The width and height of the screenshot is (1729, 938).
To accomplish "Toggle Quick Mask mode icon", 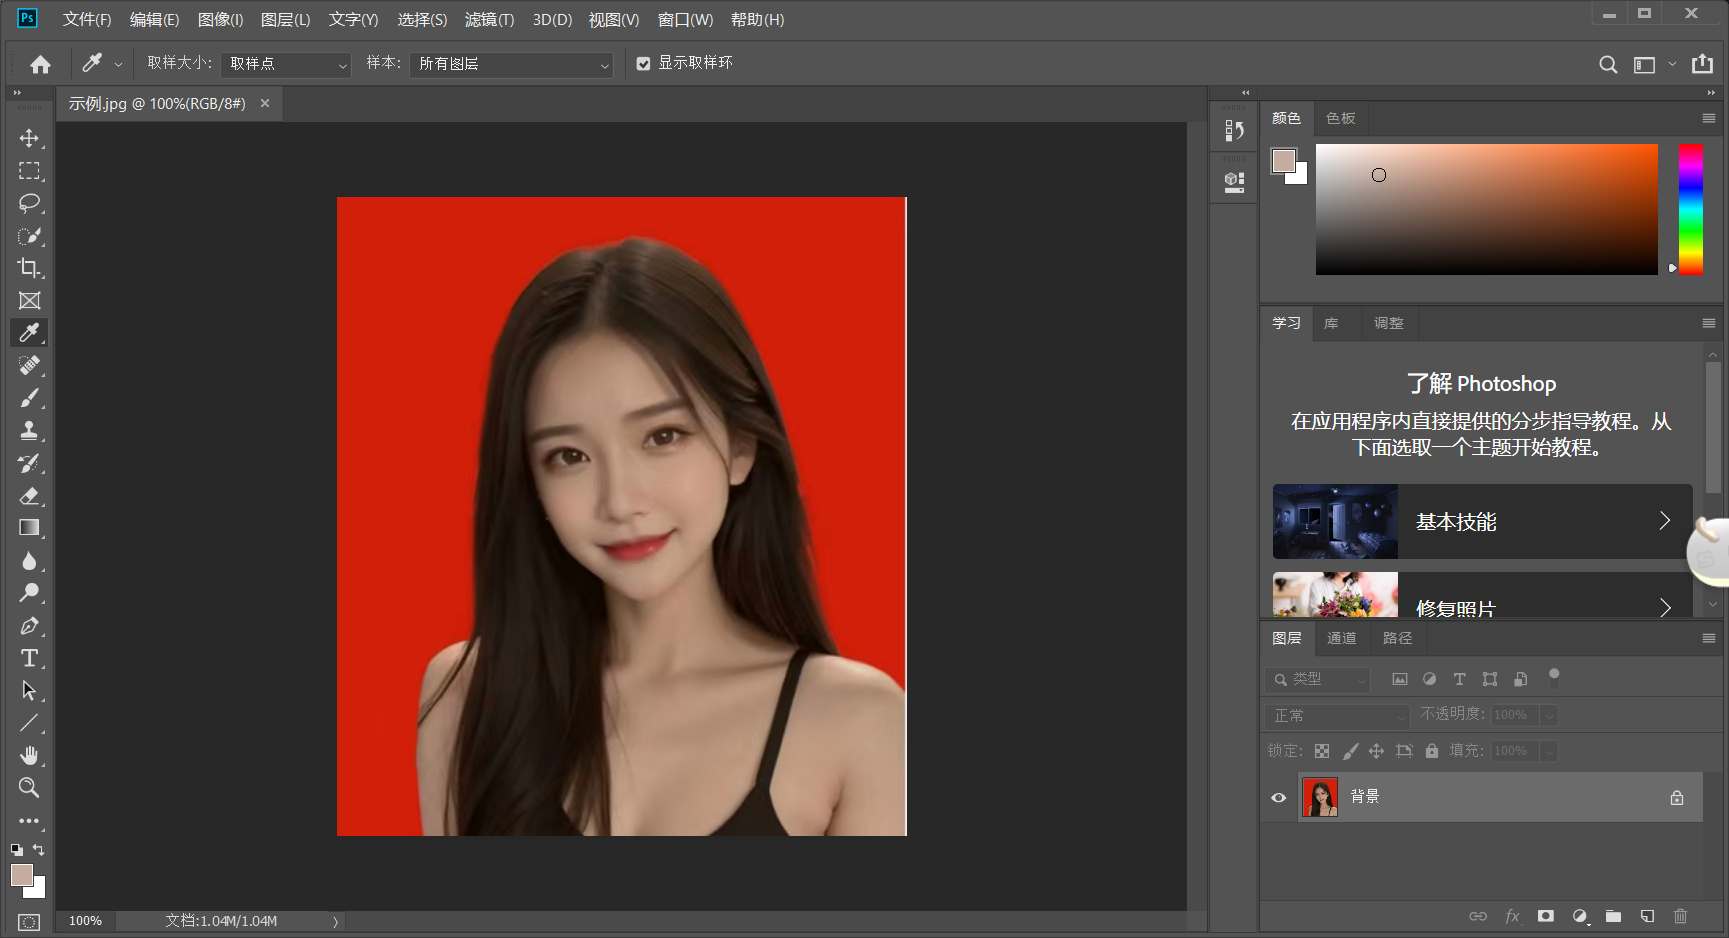I will coord(29,922).
